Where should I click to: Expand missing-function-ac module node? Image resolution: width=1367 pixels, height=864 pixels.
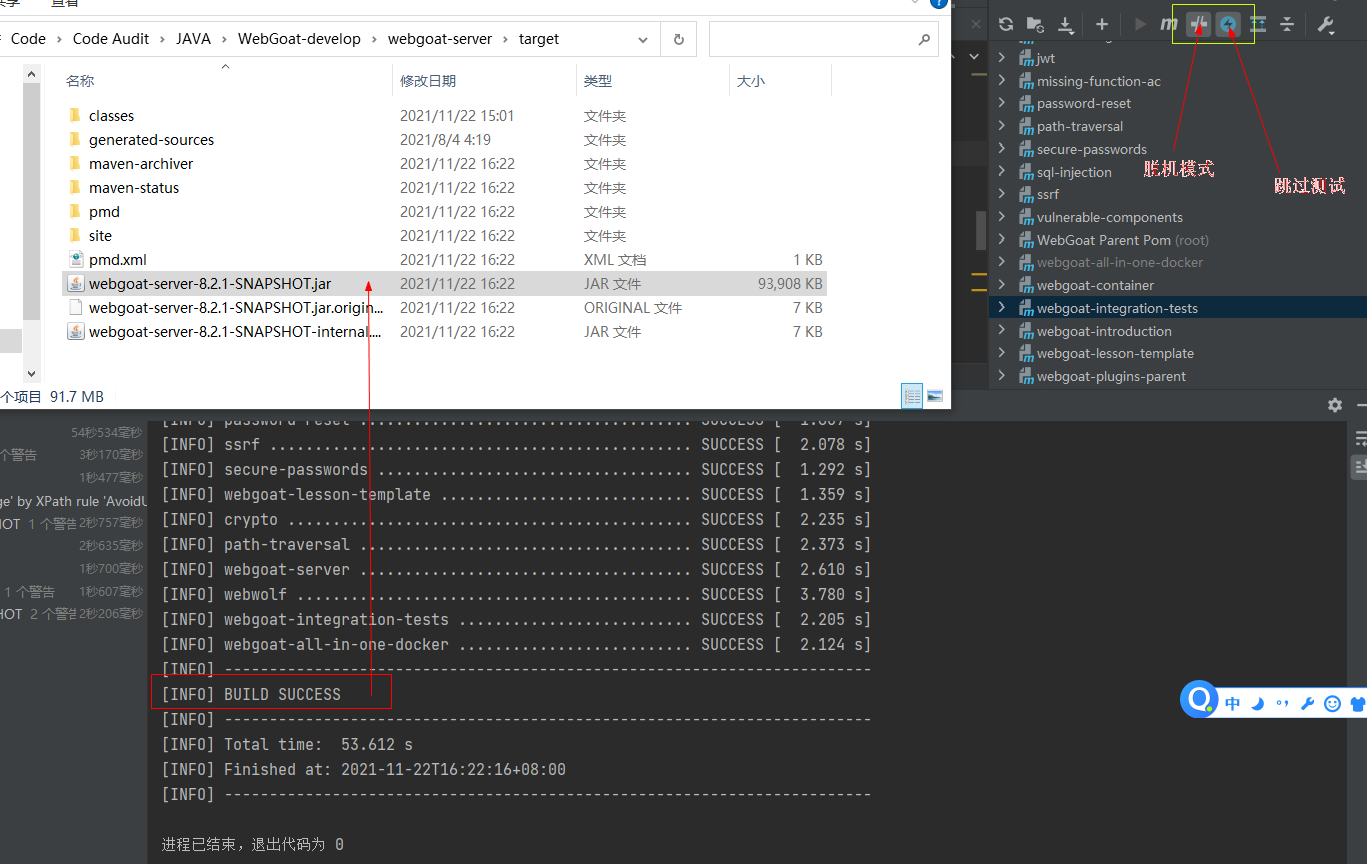(1001, 81)
